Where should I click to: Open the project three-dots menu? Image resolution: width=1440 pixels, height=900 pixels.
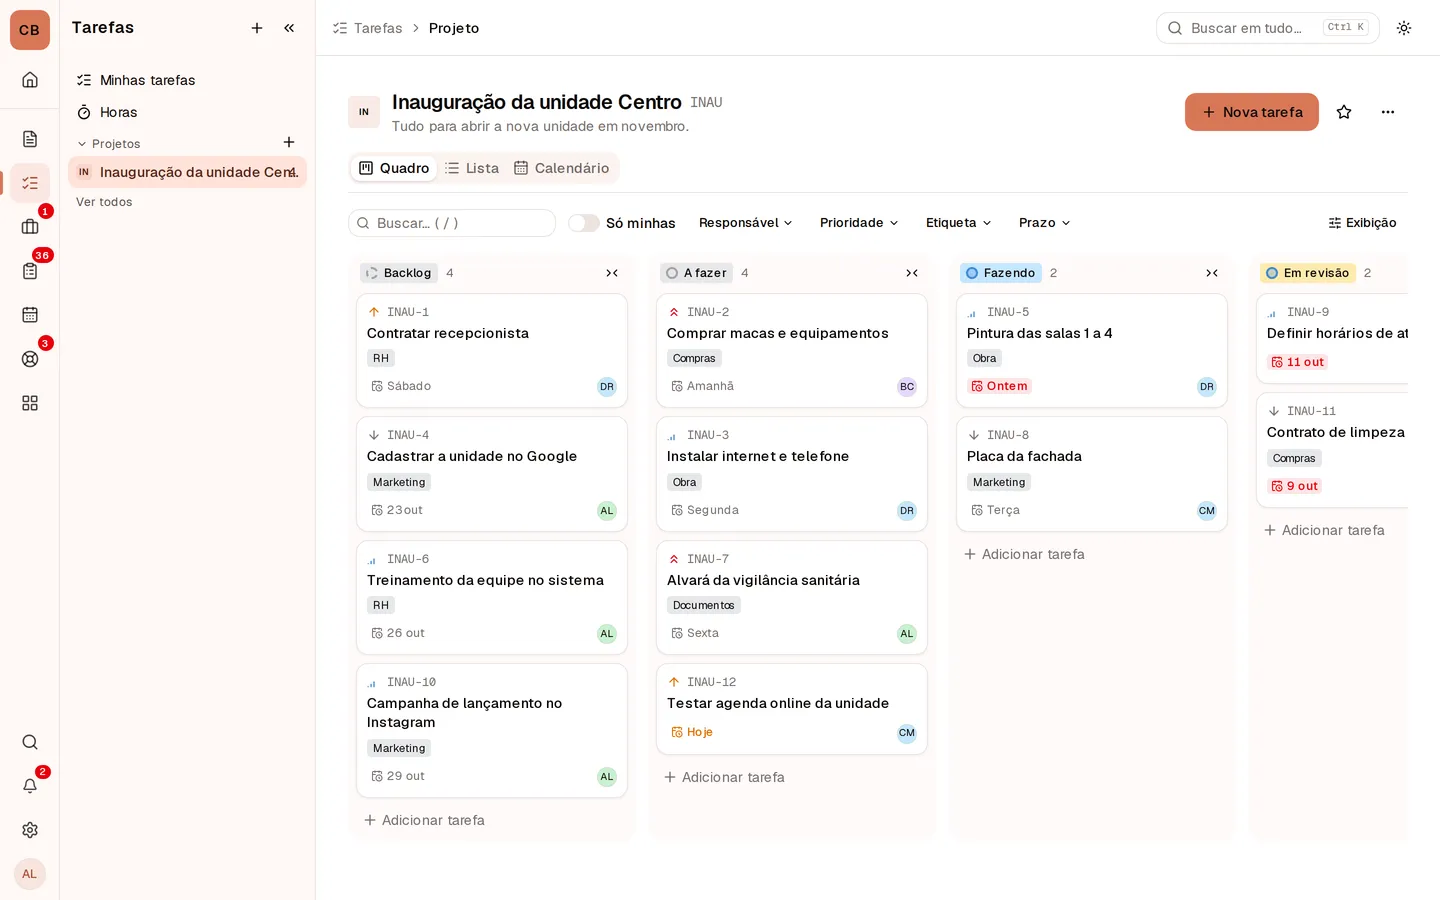[x=1388, y=112]
